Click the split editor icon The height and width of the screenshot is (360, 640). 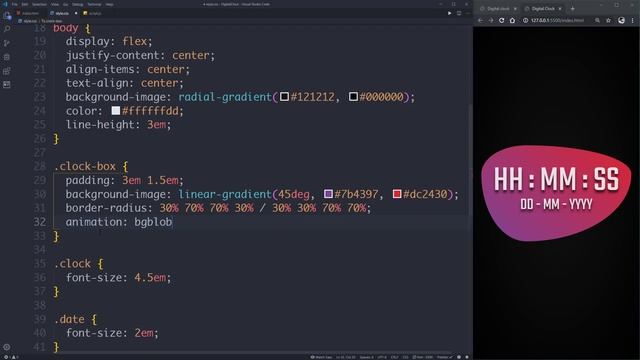tap(459, 13)
